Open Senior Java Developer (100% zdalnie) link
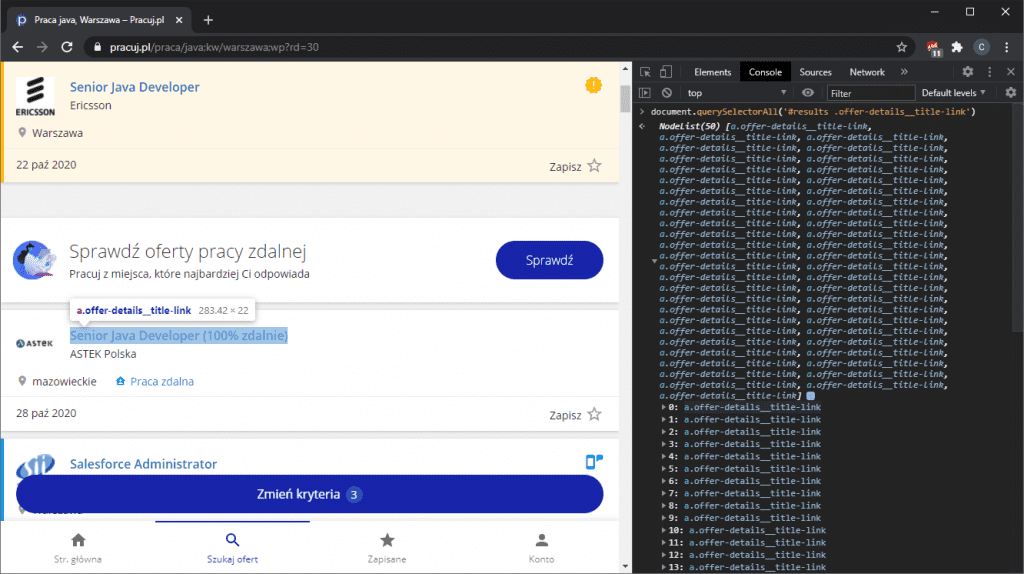This screenshot has height=574, width=1024. tap(179, 336)
